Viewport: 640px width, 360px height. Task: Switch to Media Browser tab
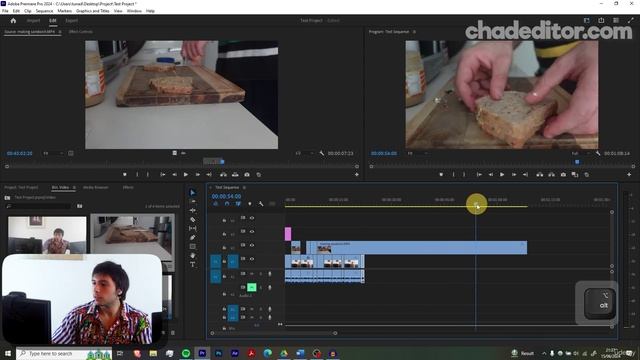(x=96, y=187)
